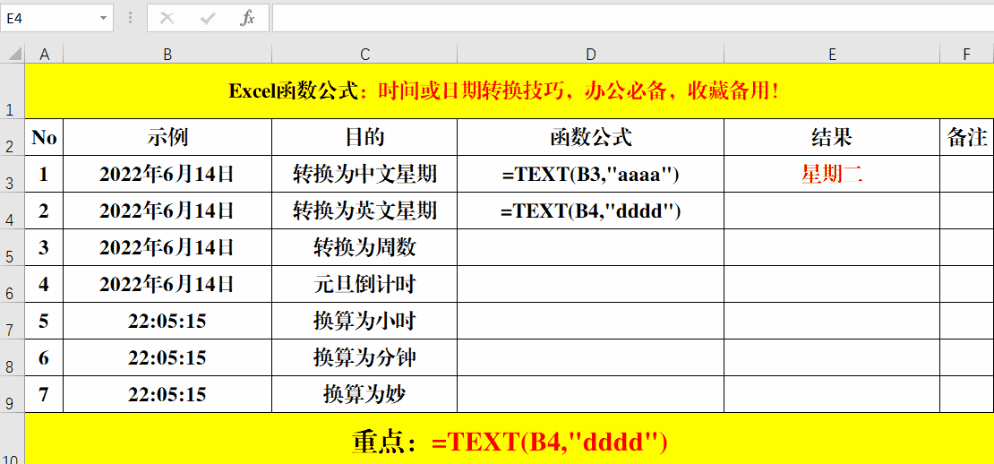This screenshot has width=994, height=464.
Task: Click the 22:05:15 cell in row 8
Action: click(x=167, y=358)
